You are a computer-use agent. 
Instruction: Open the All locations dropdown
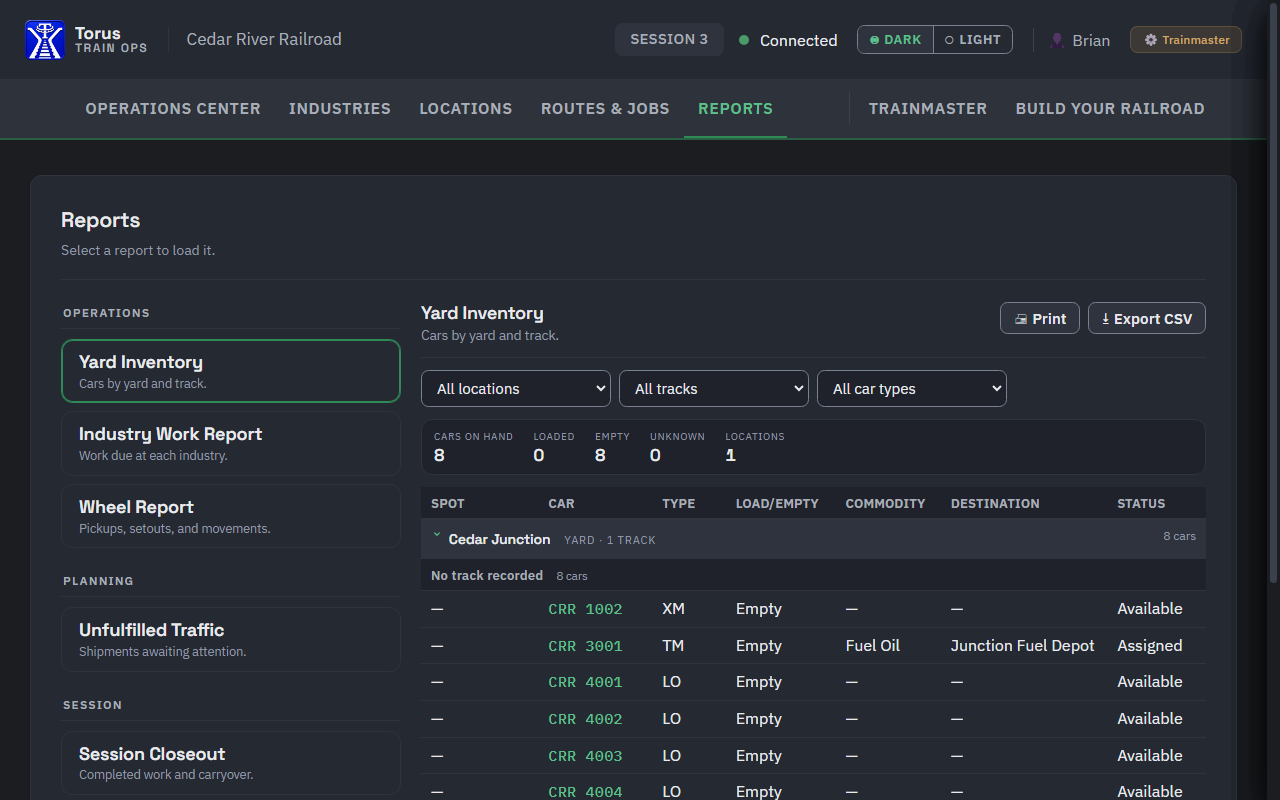(516, 389)
